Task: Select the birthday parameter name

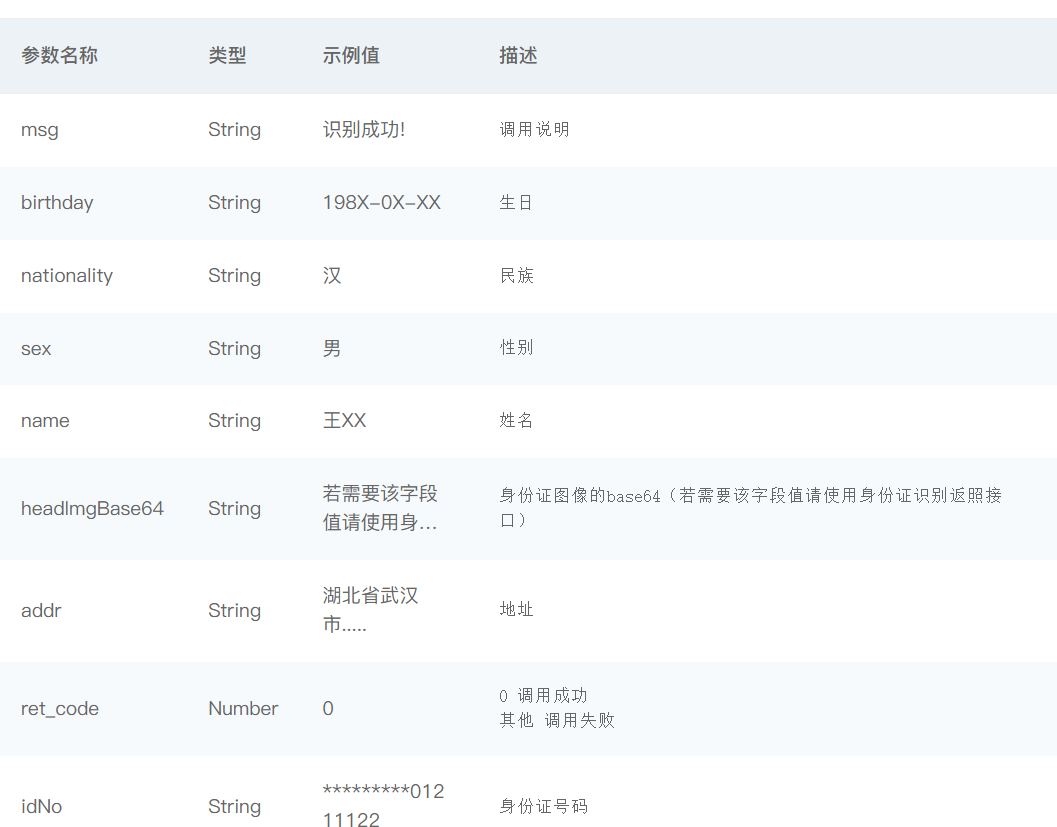Action: [x=57, y=202]
